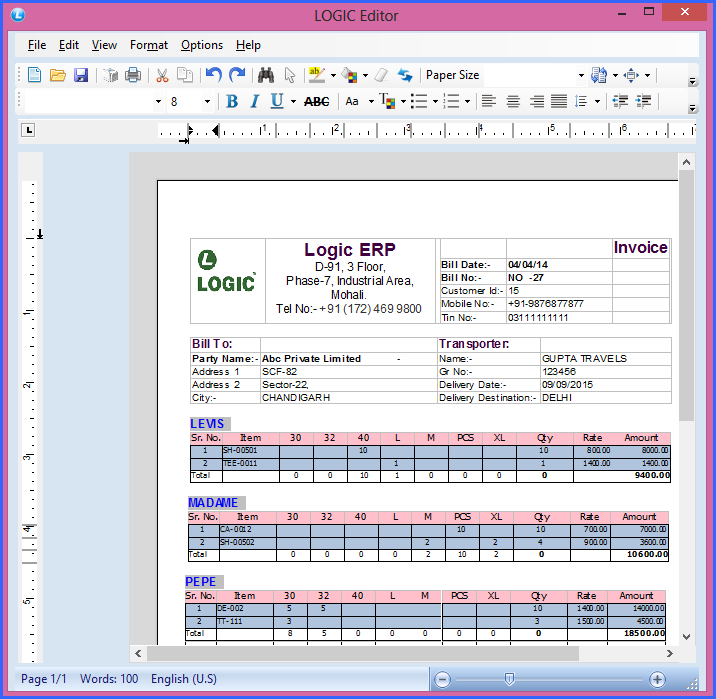
Task: Copy the selection
Action: [x=184, y=75]
